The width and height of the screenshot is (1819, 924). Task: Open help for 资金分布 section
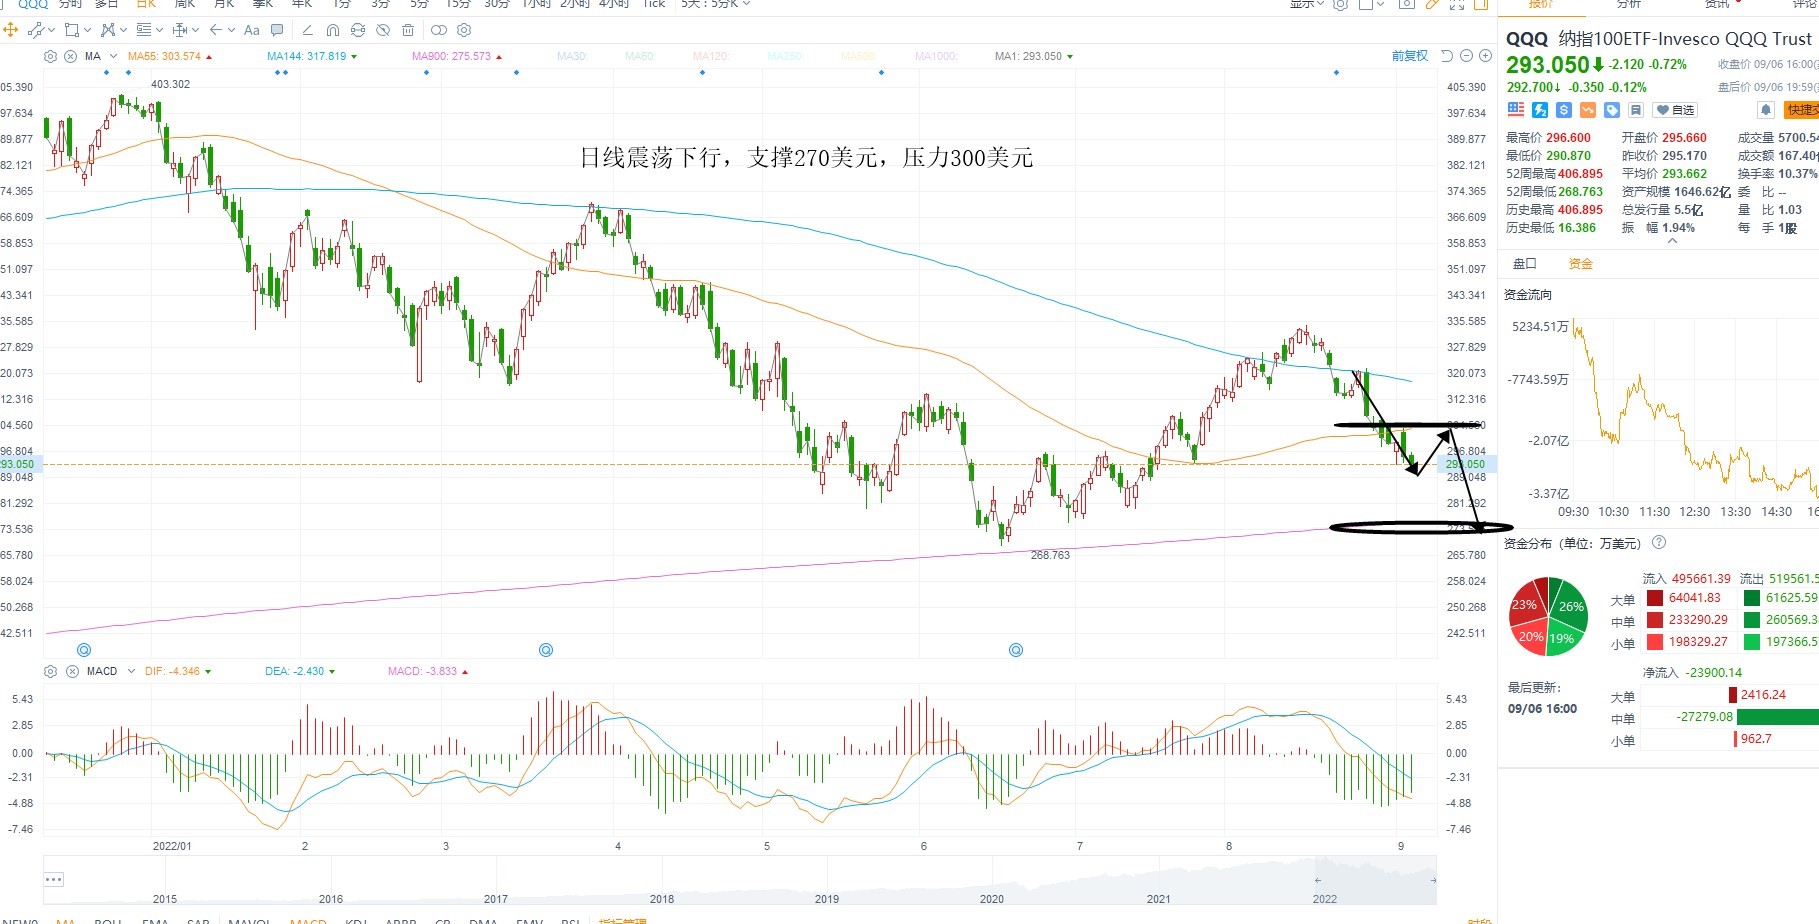1659,543
